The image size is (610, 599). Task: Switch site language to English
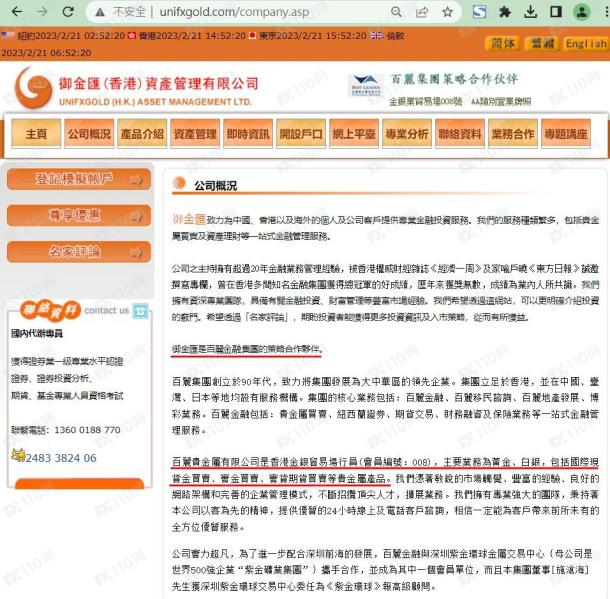pyautogui.click(x=585, y=44)
